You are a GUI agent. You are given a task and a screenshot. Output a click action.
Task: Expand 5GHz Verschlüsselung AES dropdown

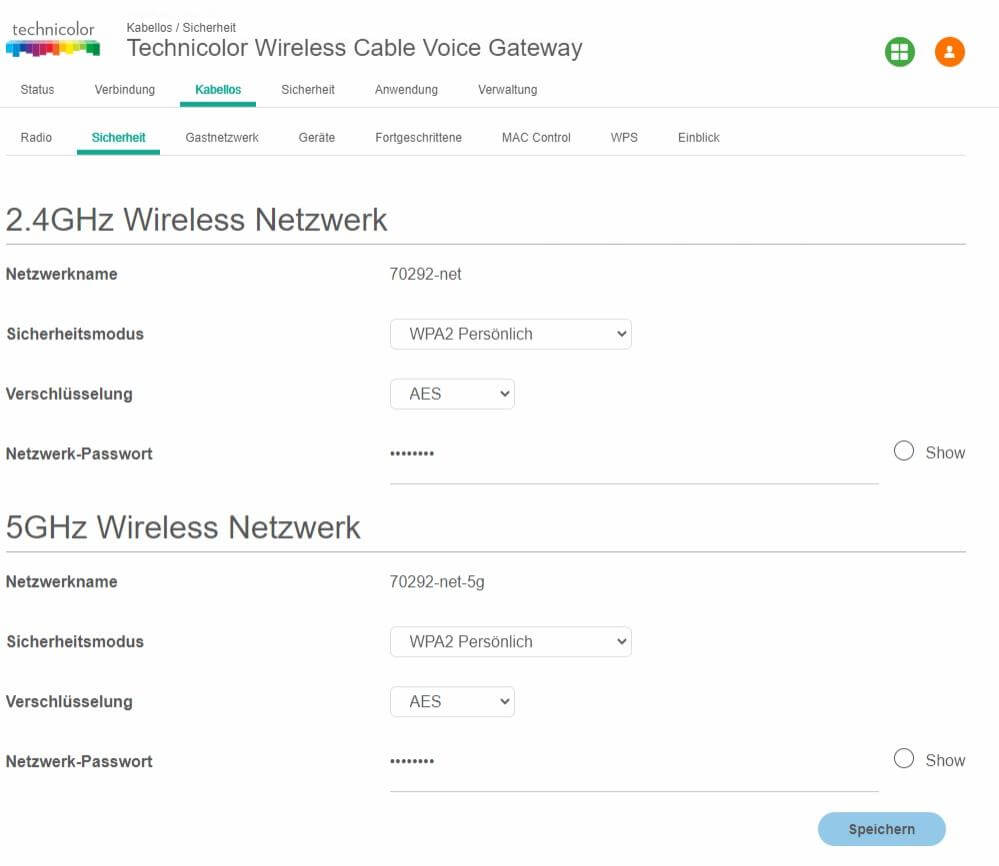click(x=452, y=702)
